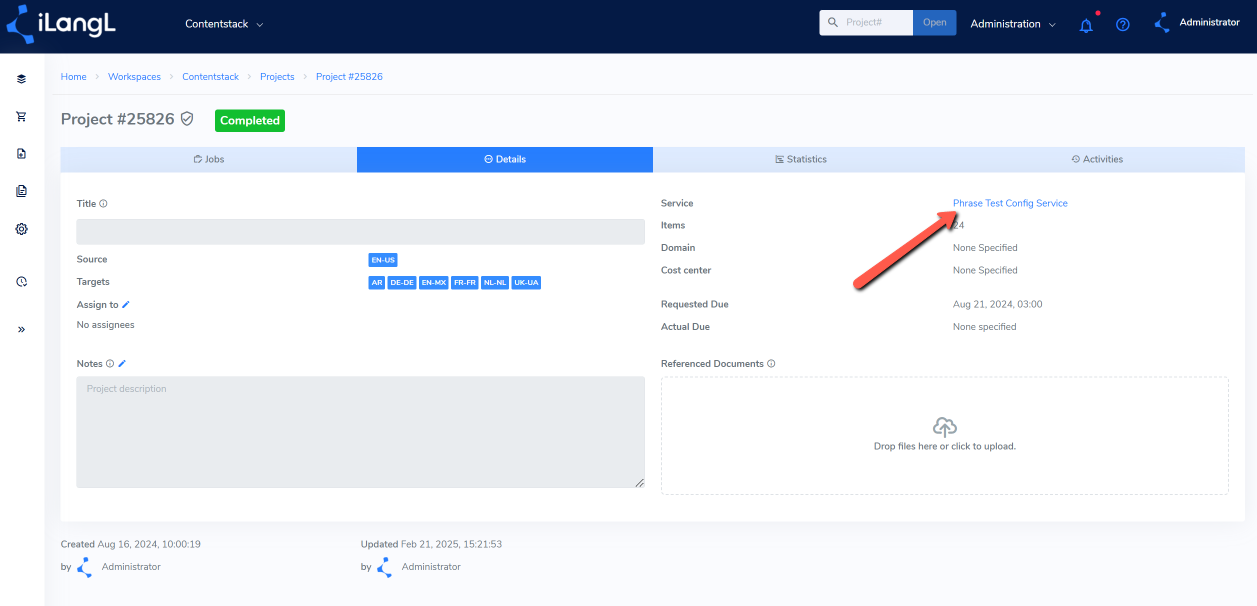Click the info icon beside Referenced Documents
1257x606 pixels.
771,364
